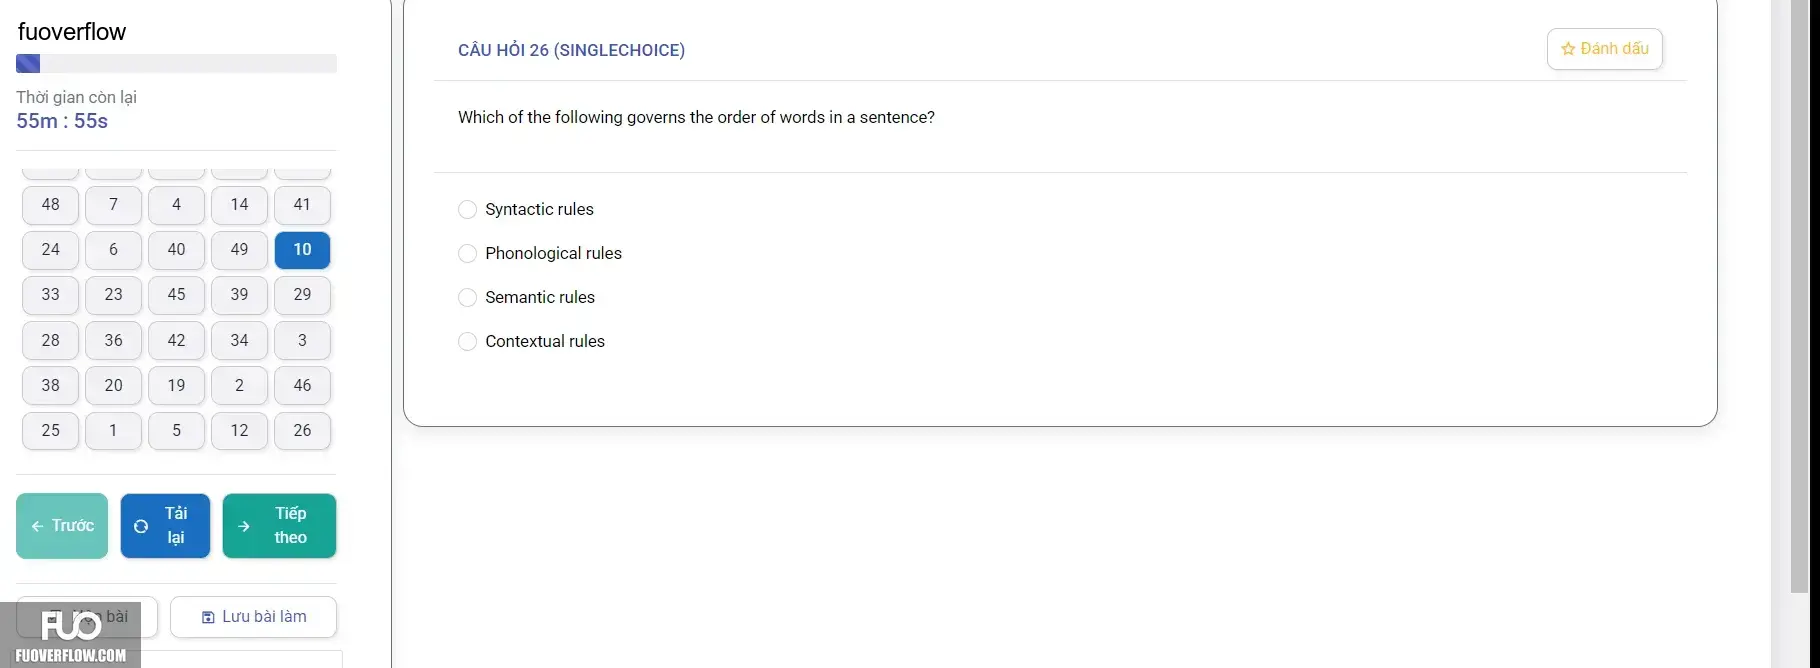Go back with the Trước button
Screen dimensions: 1820x668
point(62,526)
